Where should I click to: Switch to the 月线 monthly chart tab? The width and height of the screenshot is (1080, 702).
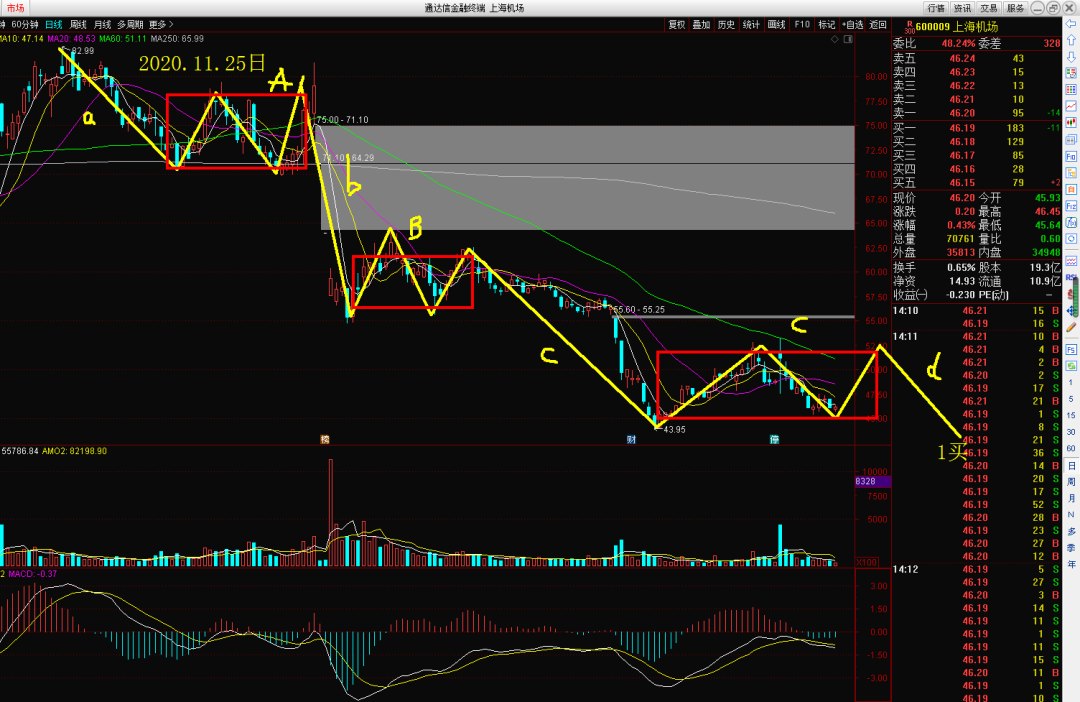pyautogui.click(x=103, y=25)
